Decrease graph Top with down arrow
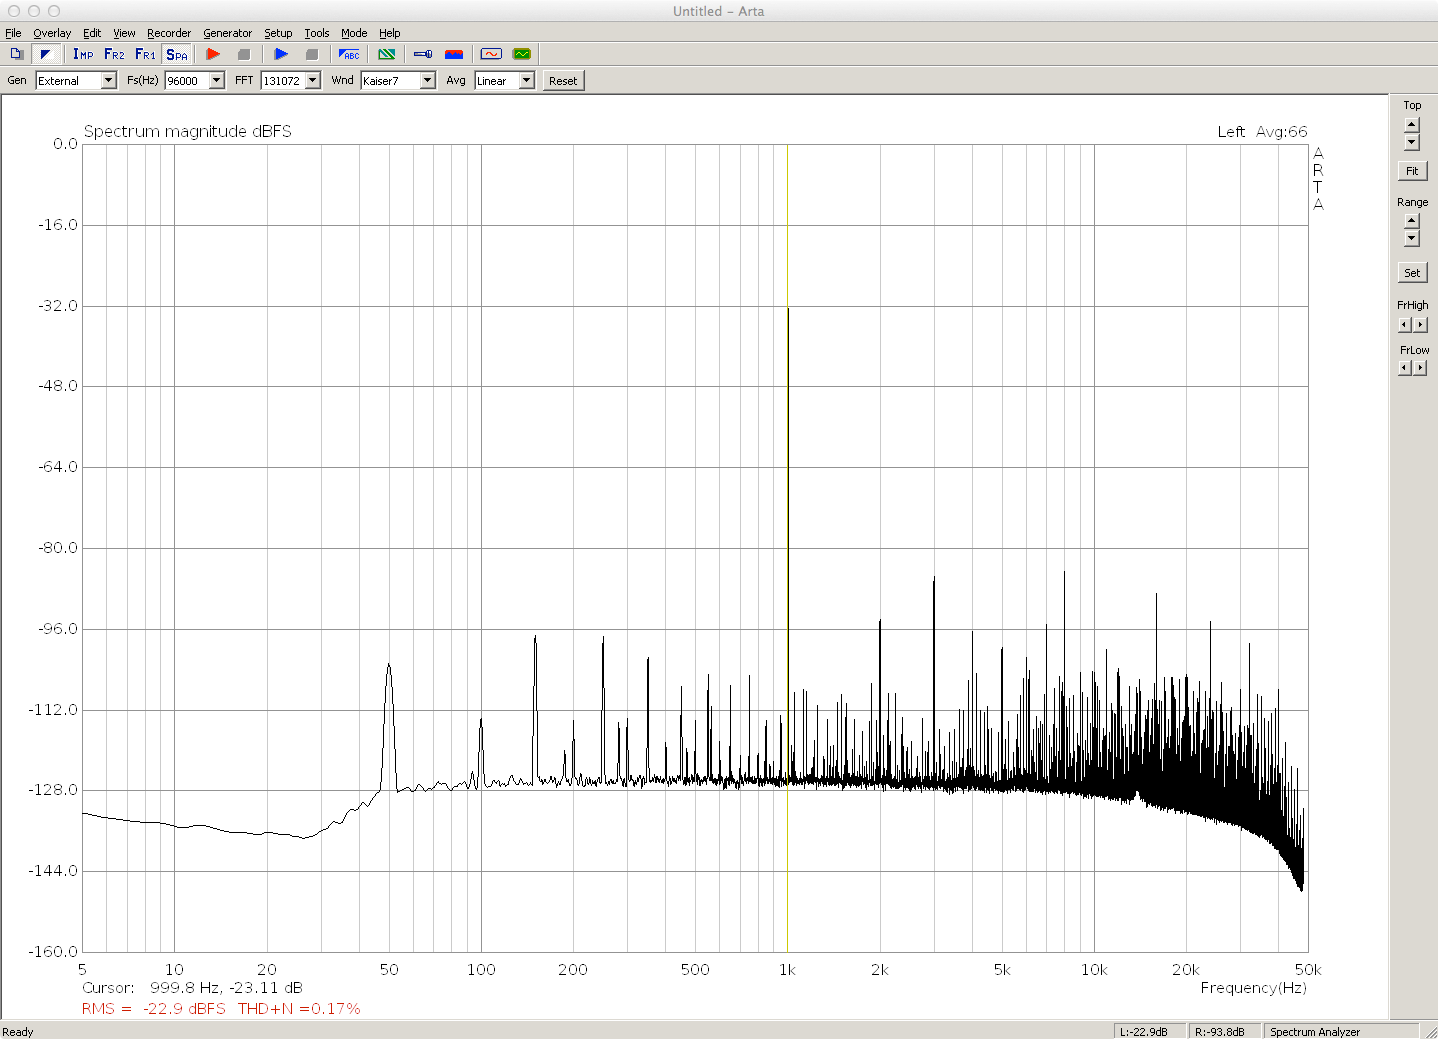The height and width of the screenshot is (1039, 1438). coord(1412,142)
